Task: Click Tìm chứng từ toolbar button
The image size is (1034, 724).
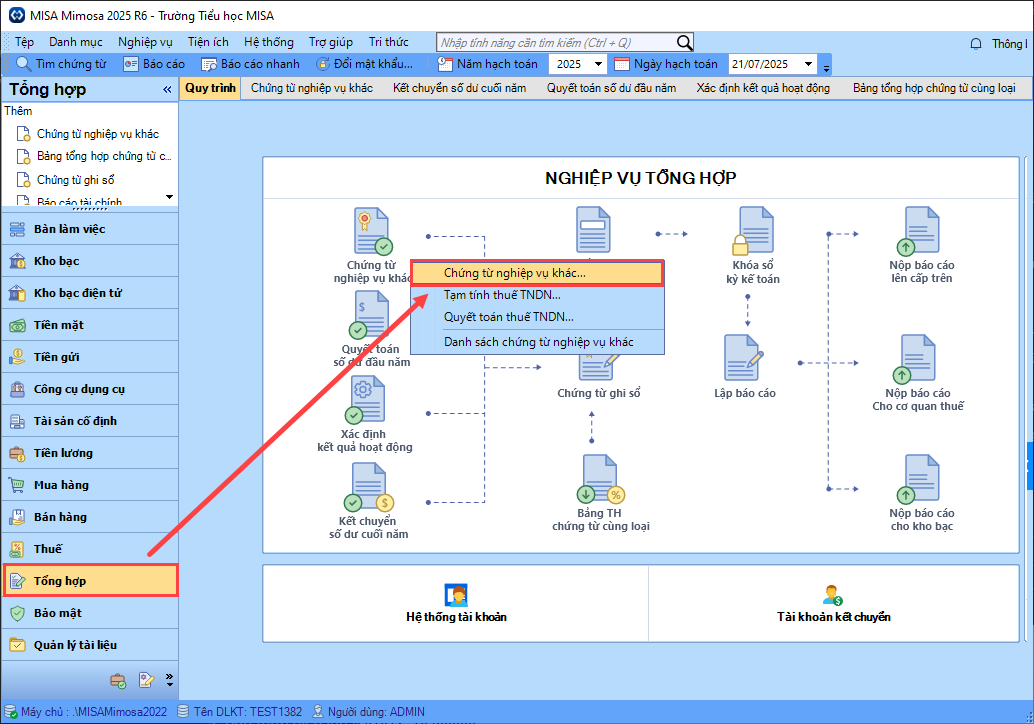Action: pyautogui.click(x=61, y=64)
